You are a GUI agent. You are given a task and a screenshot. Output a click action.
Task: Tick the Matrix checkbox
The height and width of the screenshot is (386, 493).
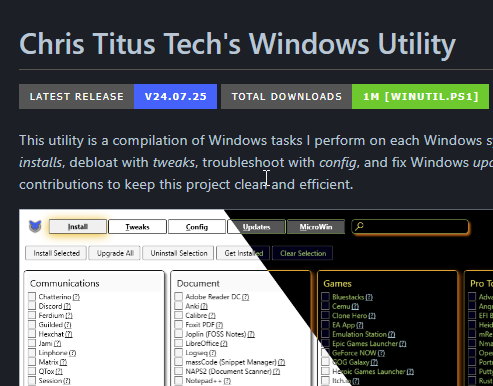(x=32, y=362)
